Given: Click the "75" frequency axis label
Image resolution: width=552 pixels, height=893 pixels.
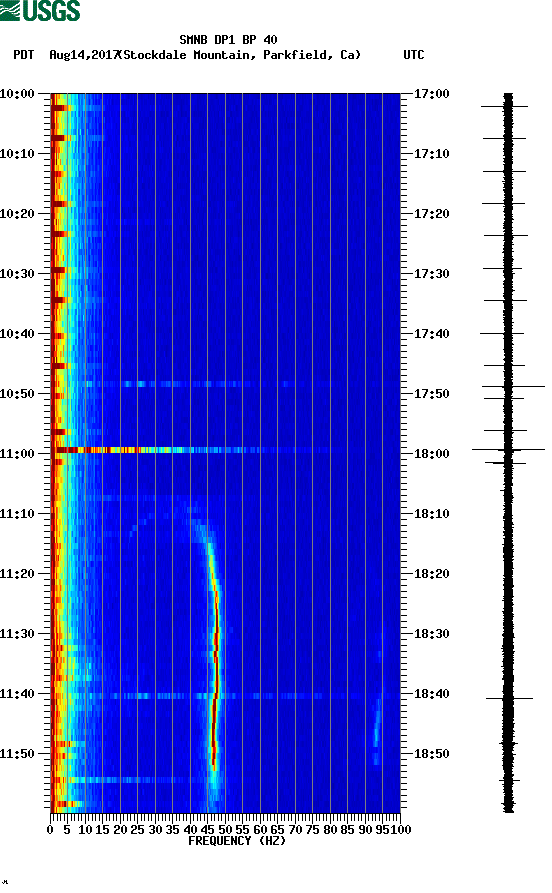Looking at the screenshot, I should [x=312, y=830].
